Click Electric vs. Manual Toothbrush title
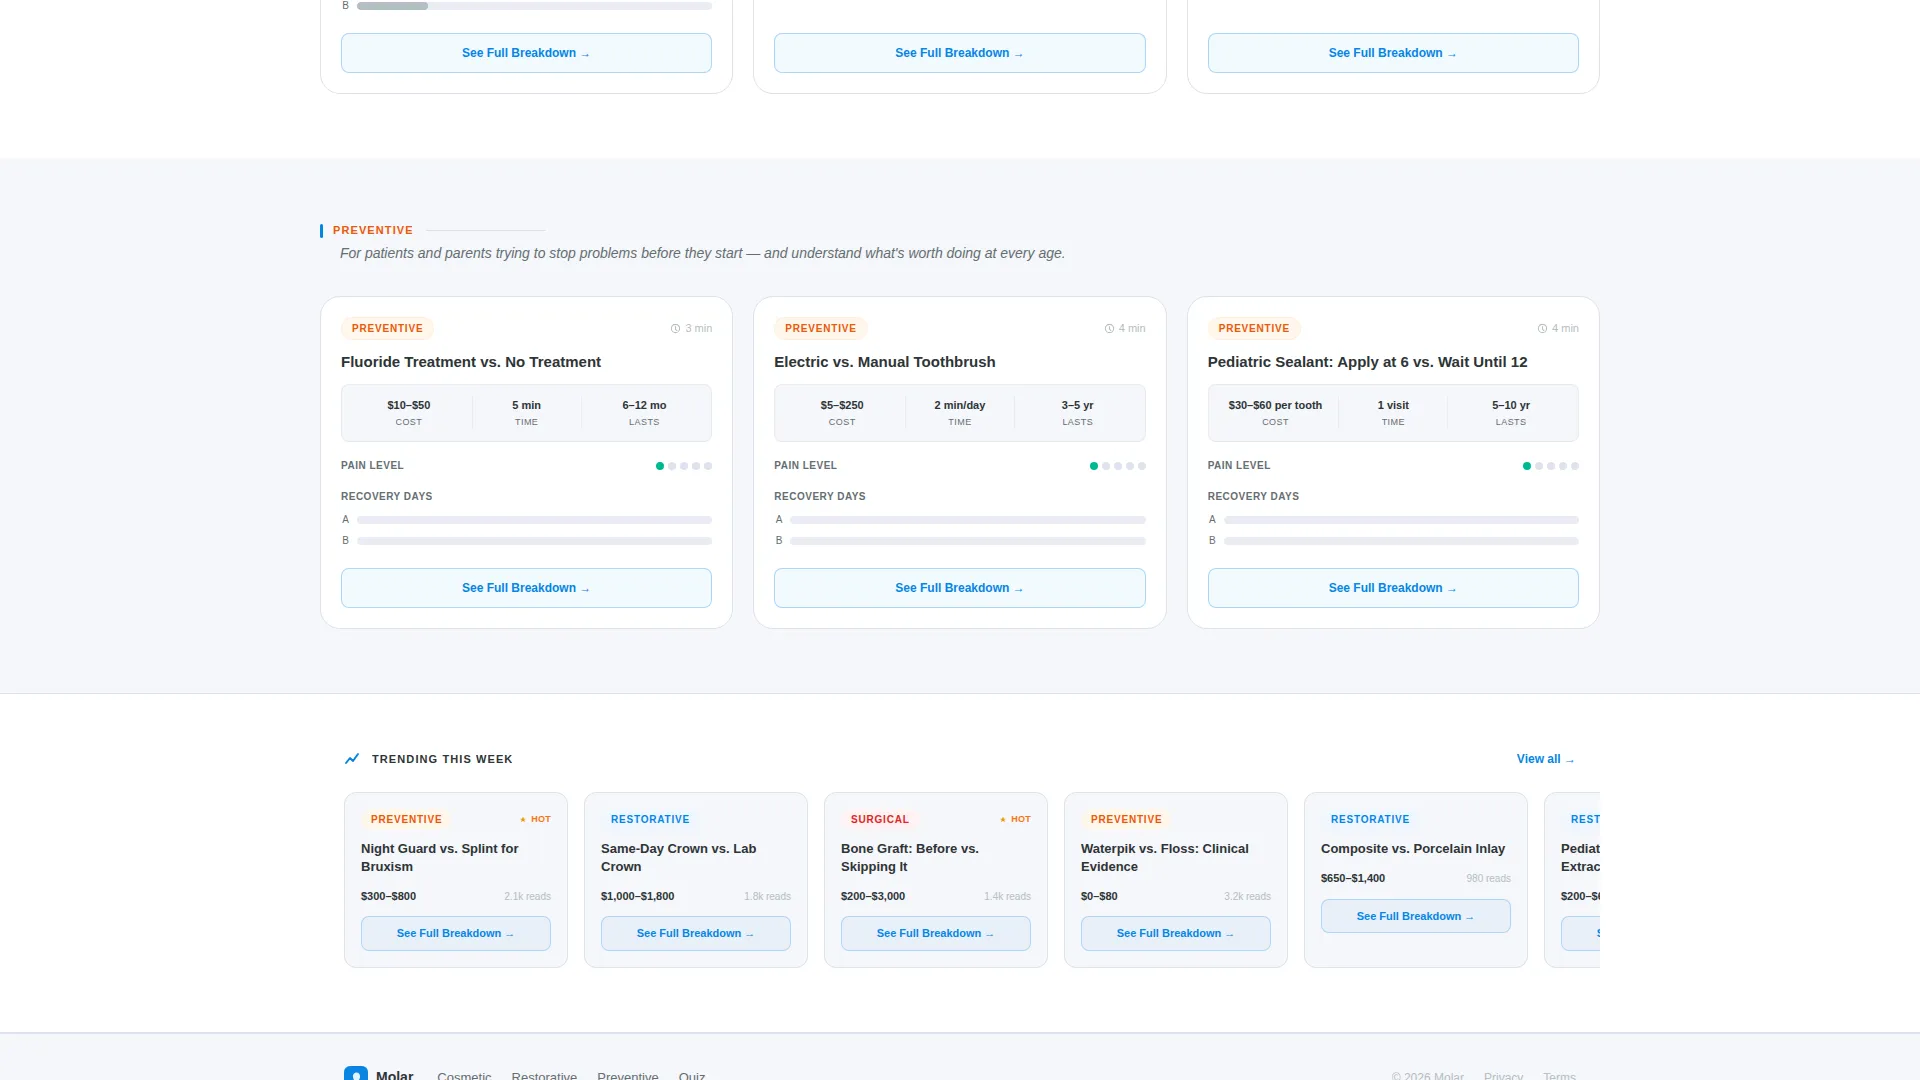The height and width of the screenshot is (1080, 1920). pos(885,362)
